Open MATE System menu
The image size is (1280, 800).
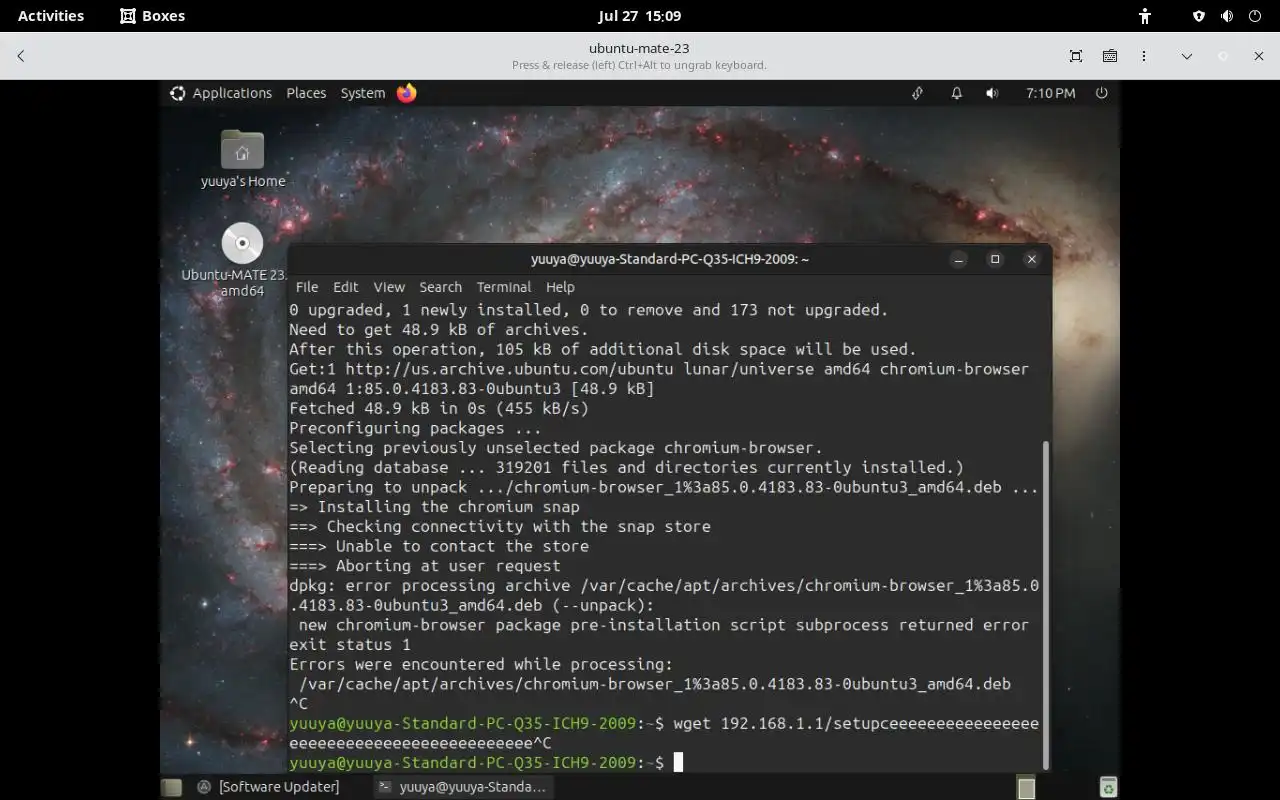(363, 93)
